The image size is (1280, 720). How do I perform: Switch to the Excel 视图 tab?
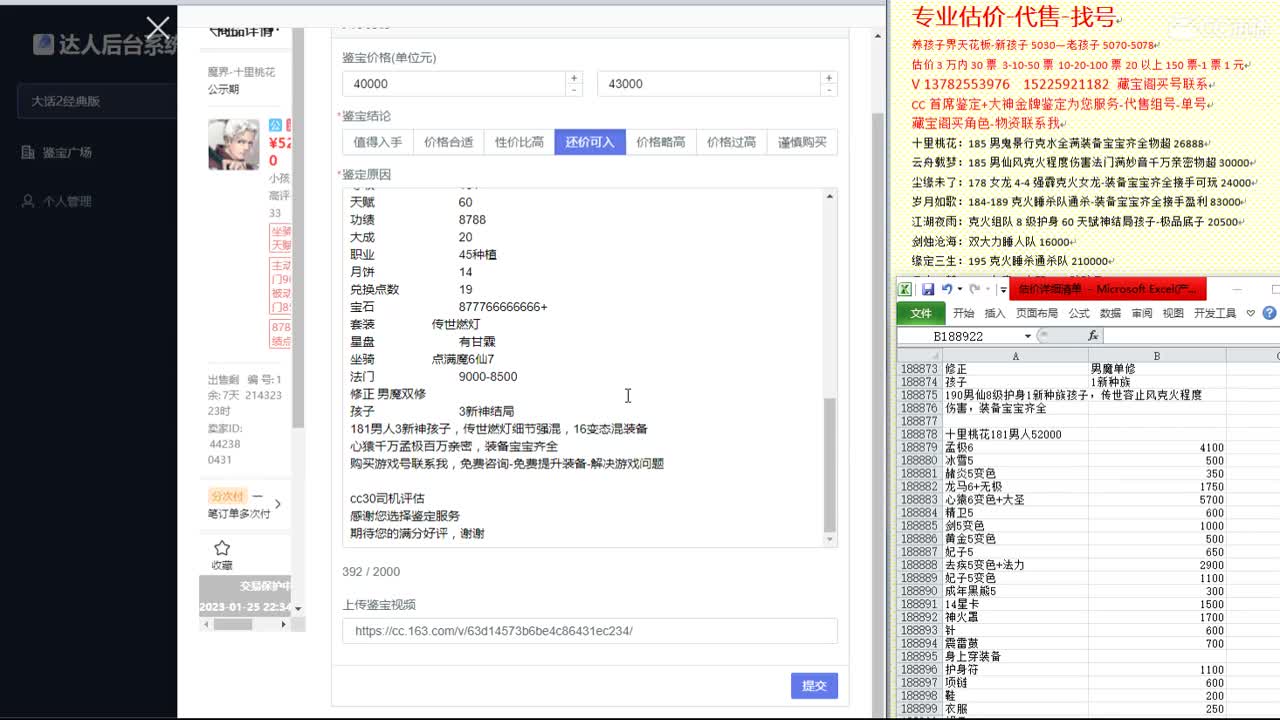point(1173,313)
